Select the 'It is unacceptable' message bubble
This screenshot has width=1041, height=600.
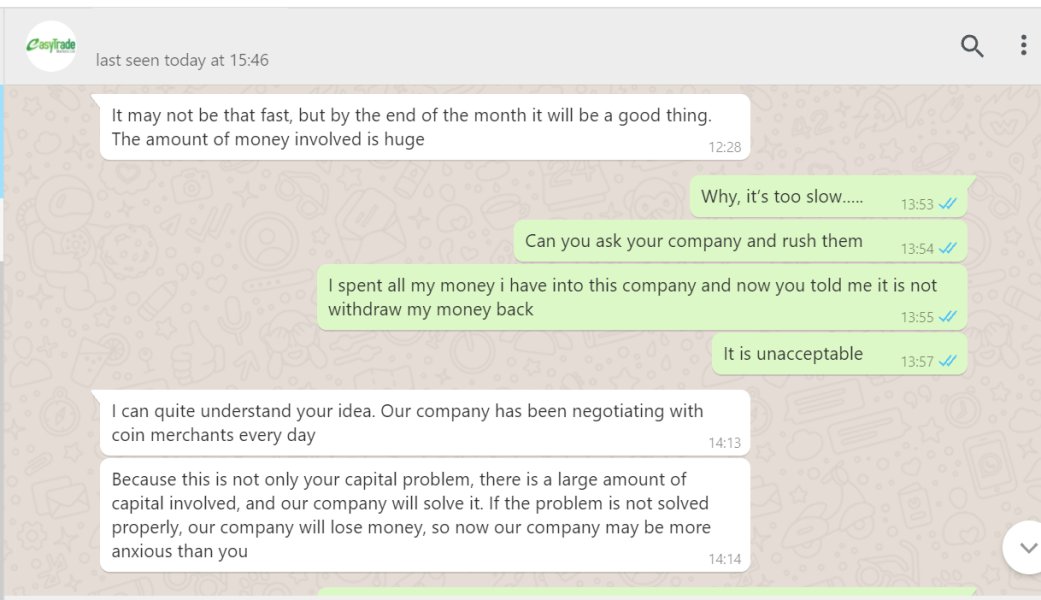coord(839,354)
